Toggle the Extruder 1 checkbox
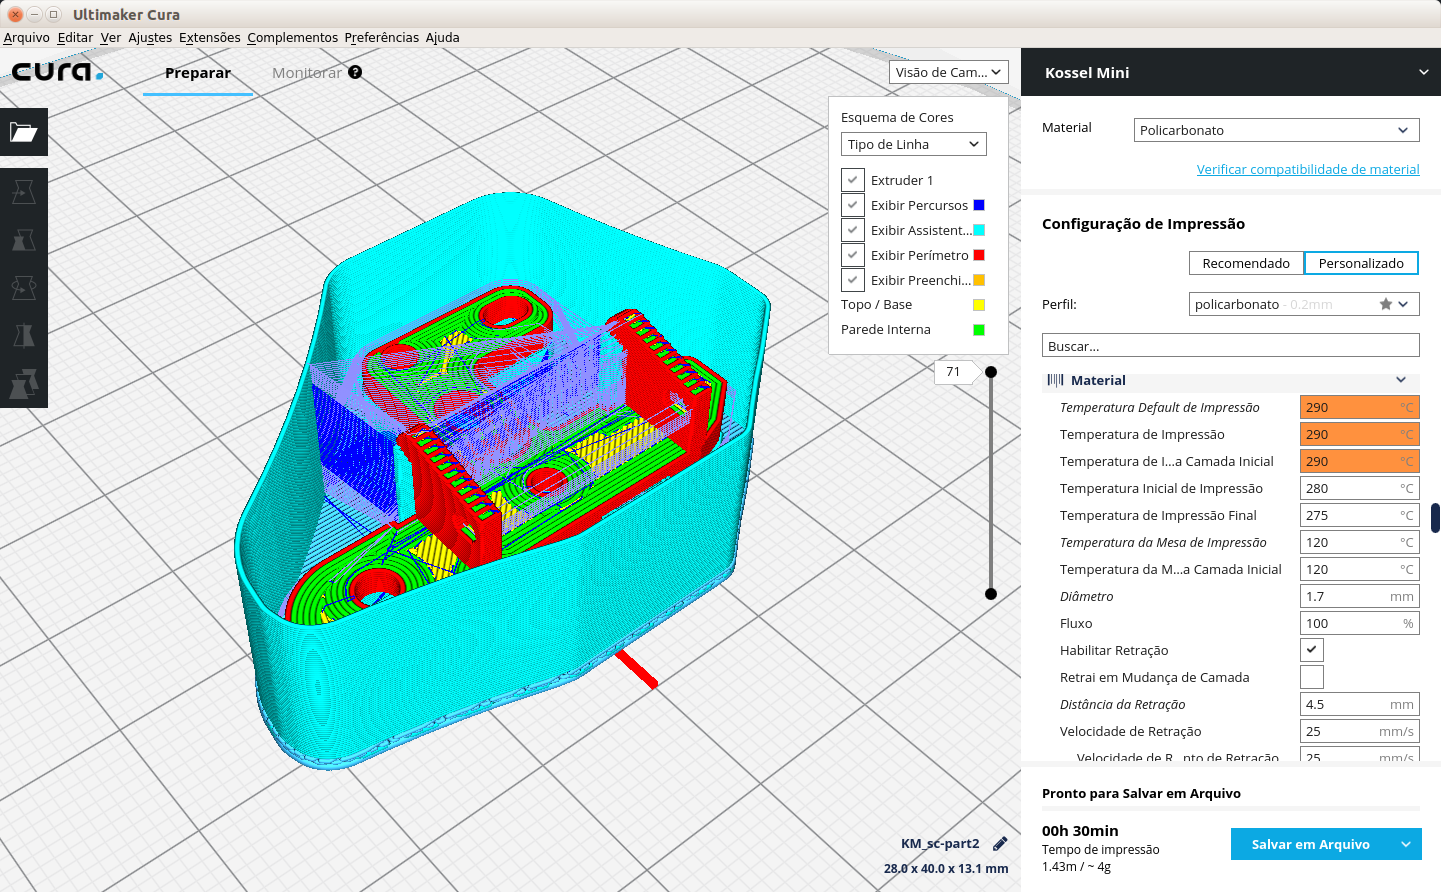The image size is (1441, 892). click(853, 180)
